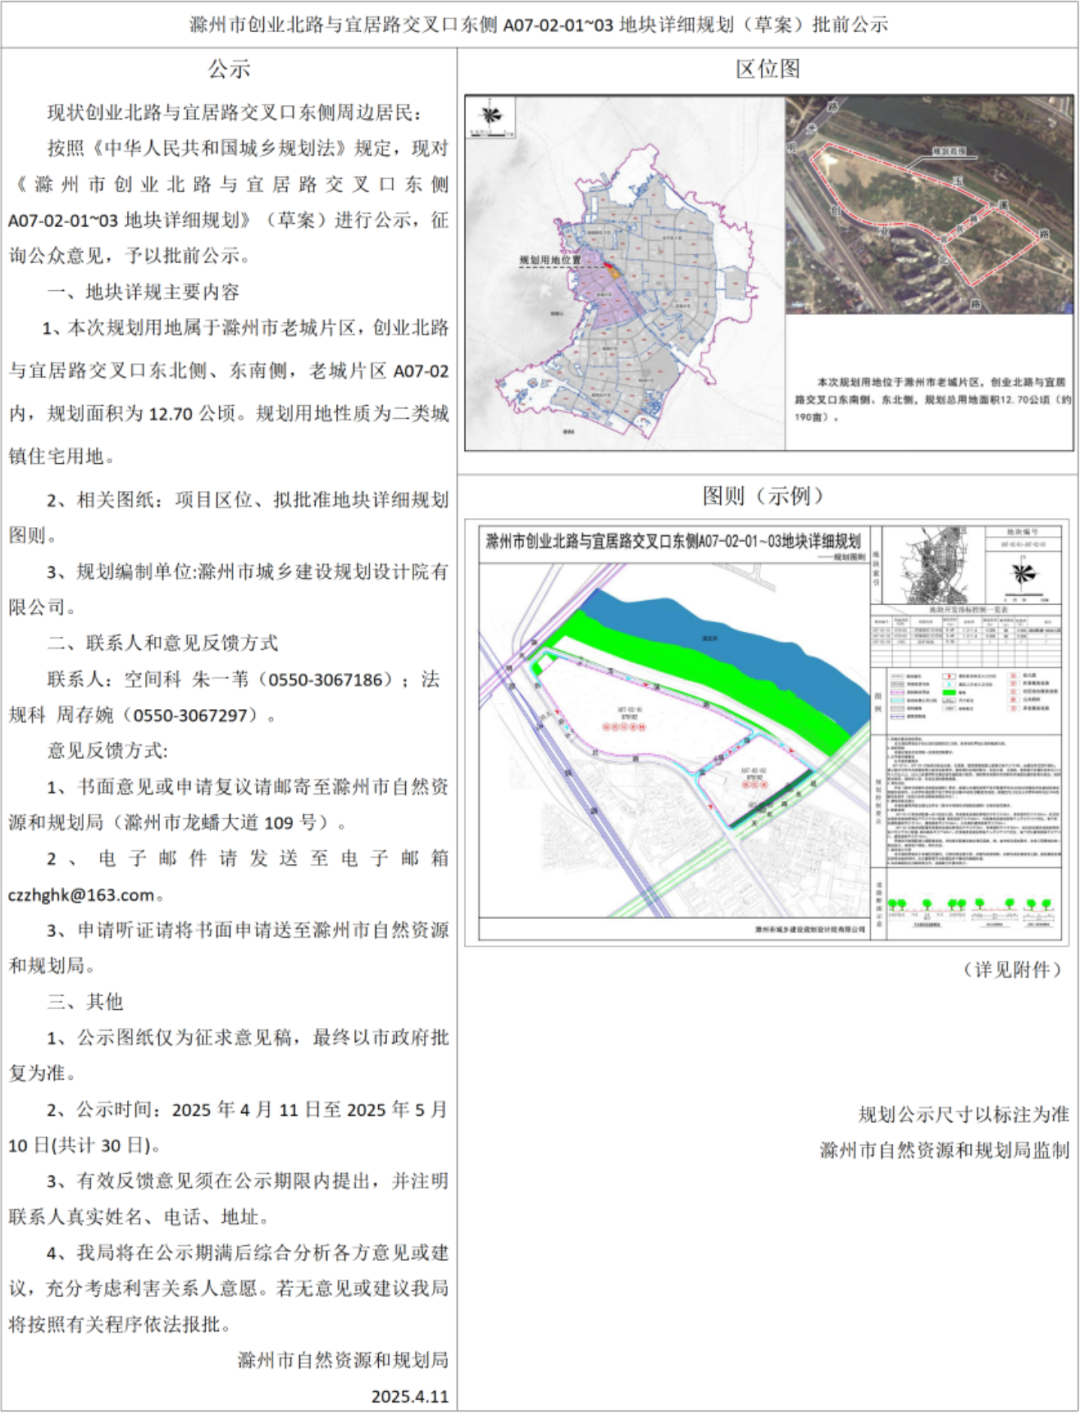The image size is (1080, 1419).
Task: Click the caption beginning '本次规划用地位于滁州市老城片区'
Action: coord(932,399)
